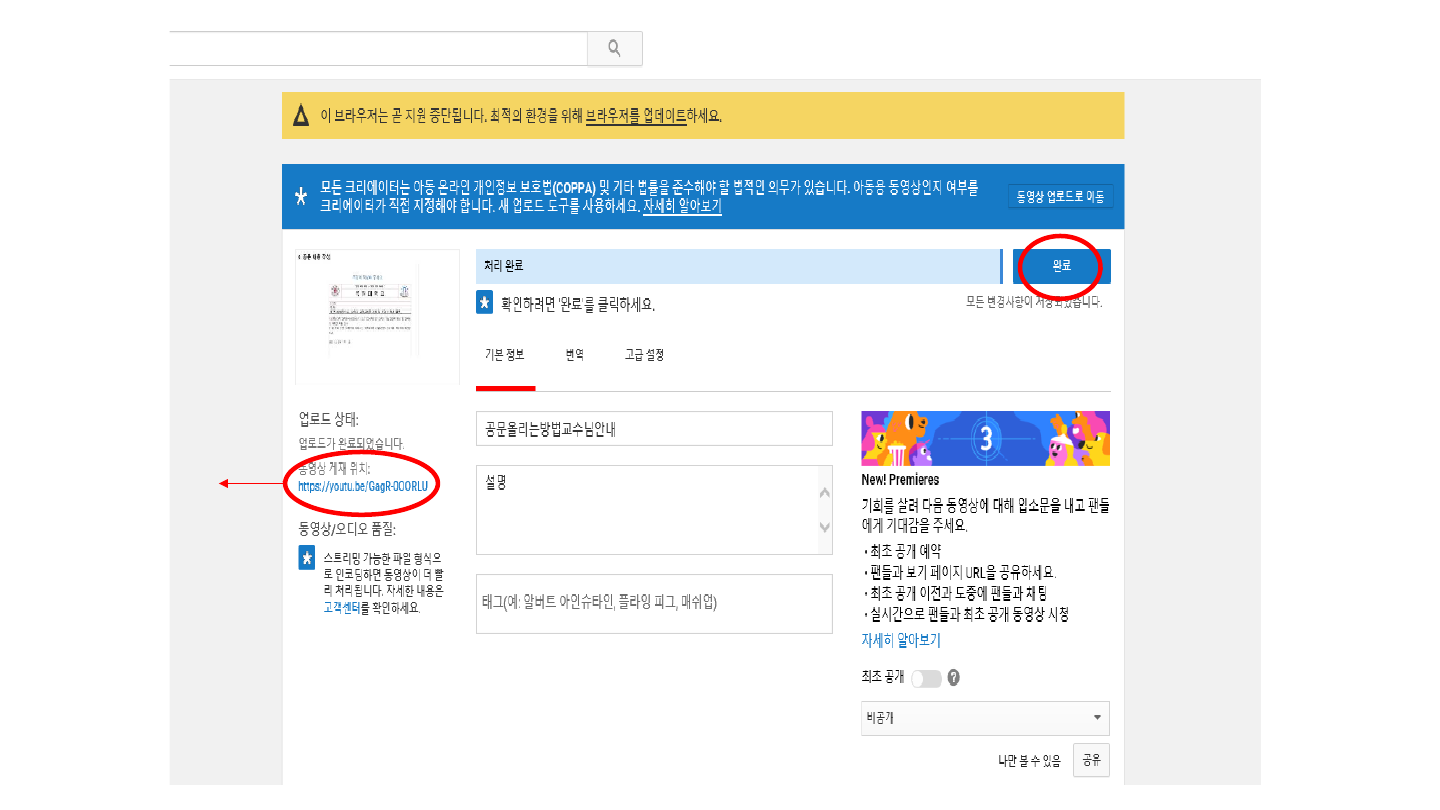Click the uploaded video thumbnail preview
This screenshot has height=810, width=1440.
coord(377,316)
